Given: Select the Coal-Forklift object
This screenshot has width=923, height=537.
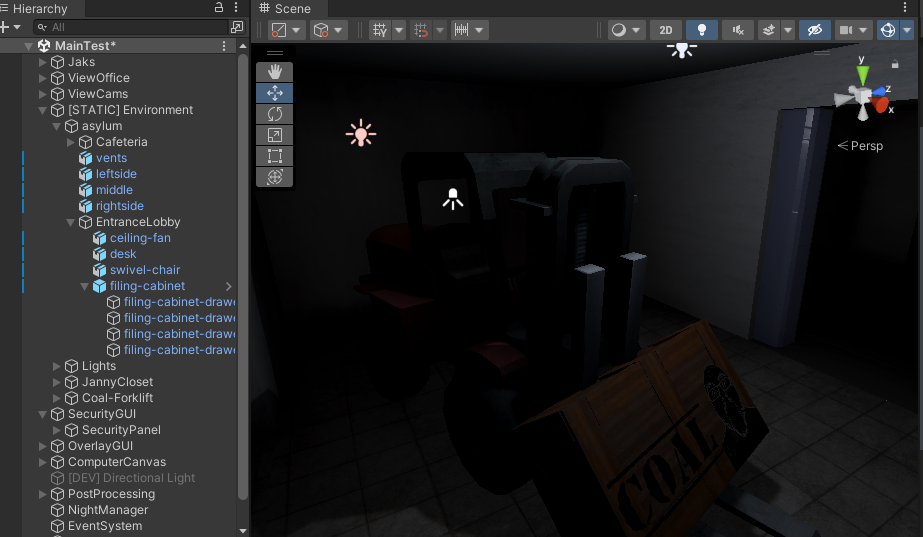Looking at the screenshot, I should (x=117, y=398).
